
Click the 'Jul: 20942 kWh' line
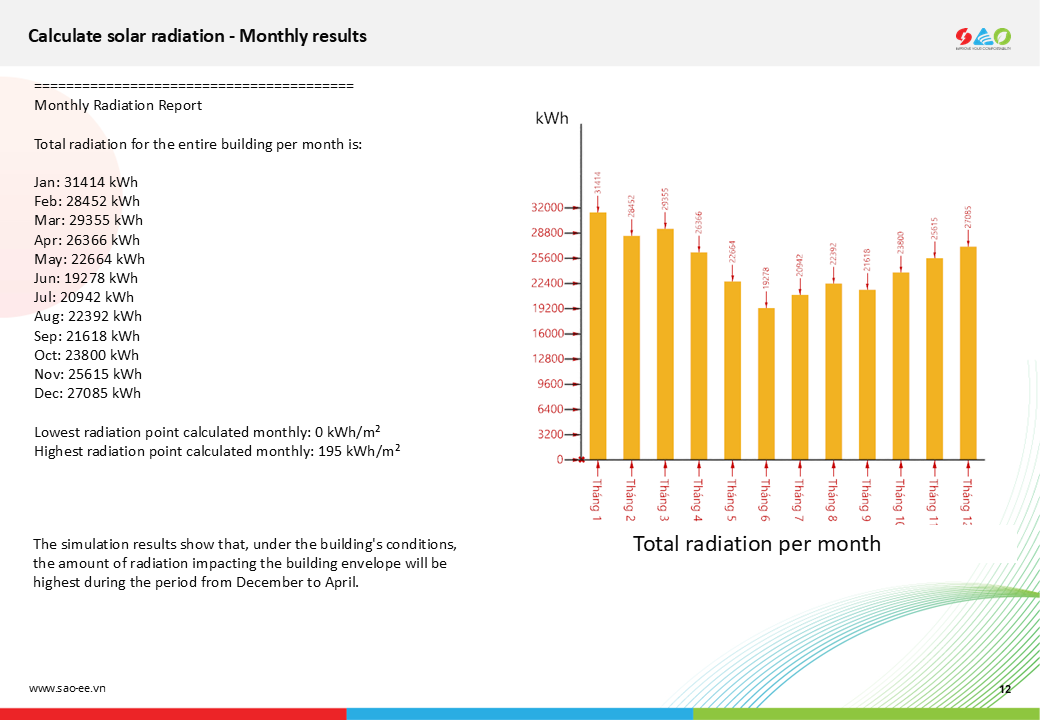tap(84, 298)
